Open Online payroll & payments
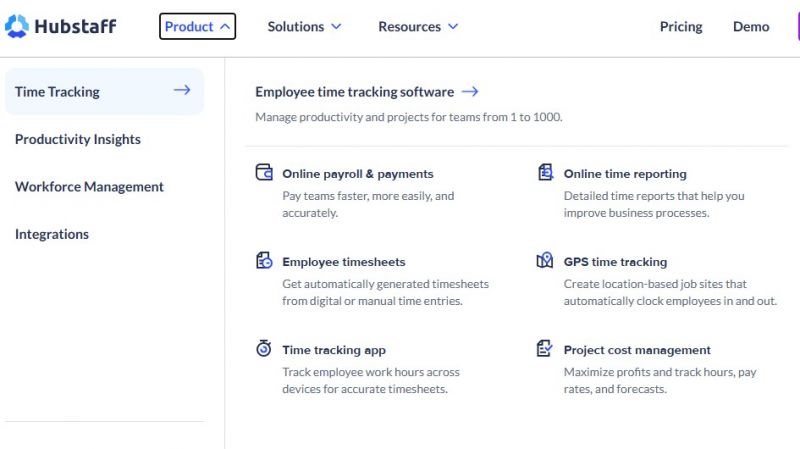Viewport: 800px width, 449px height. [x=358, y=174]
